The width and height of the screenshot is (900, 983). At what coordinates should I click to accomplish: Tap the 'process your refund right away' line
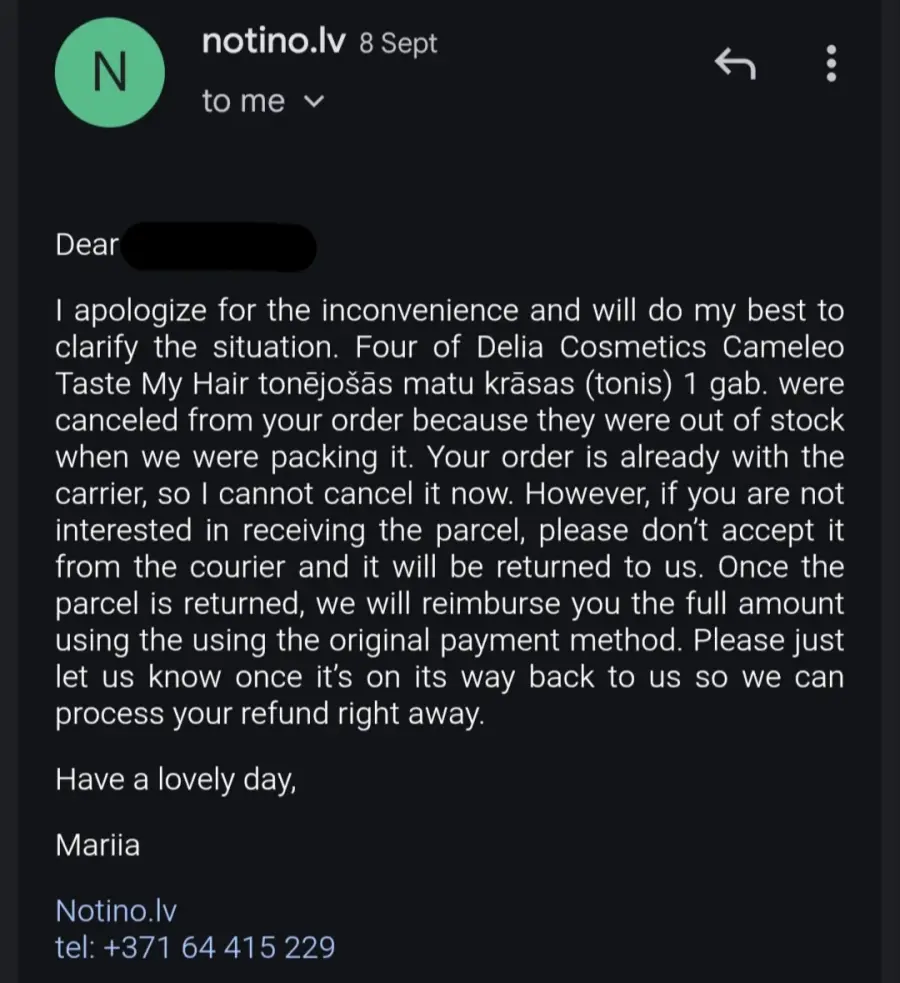coord(269,714)
